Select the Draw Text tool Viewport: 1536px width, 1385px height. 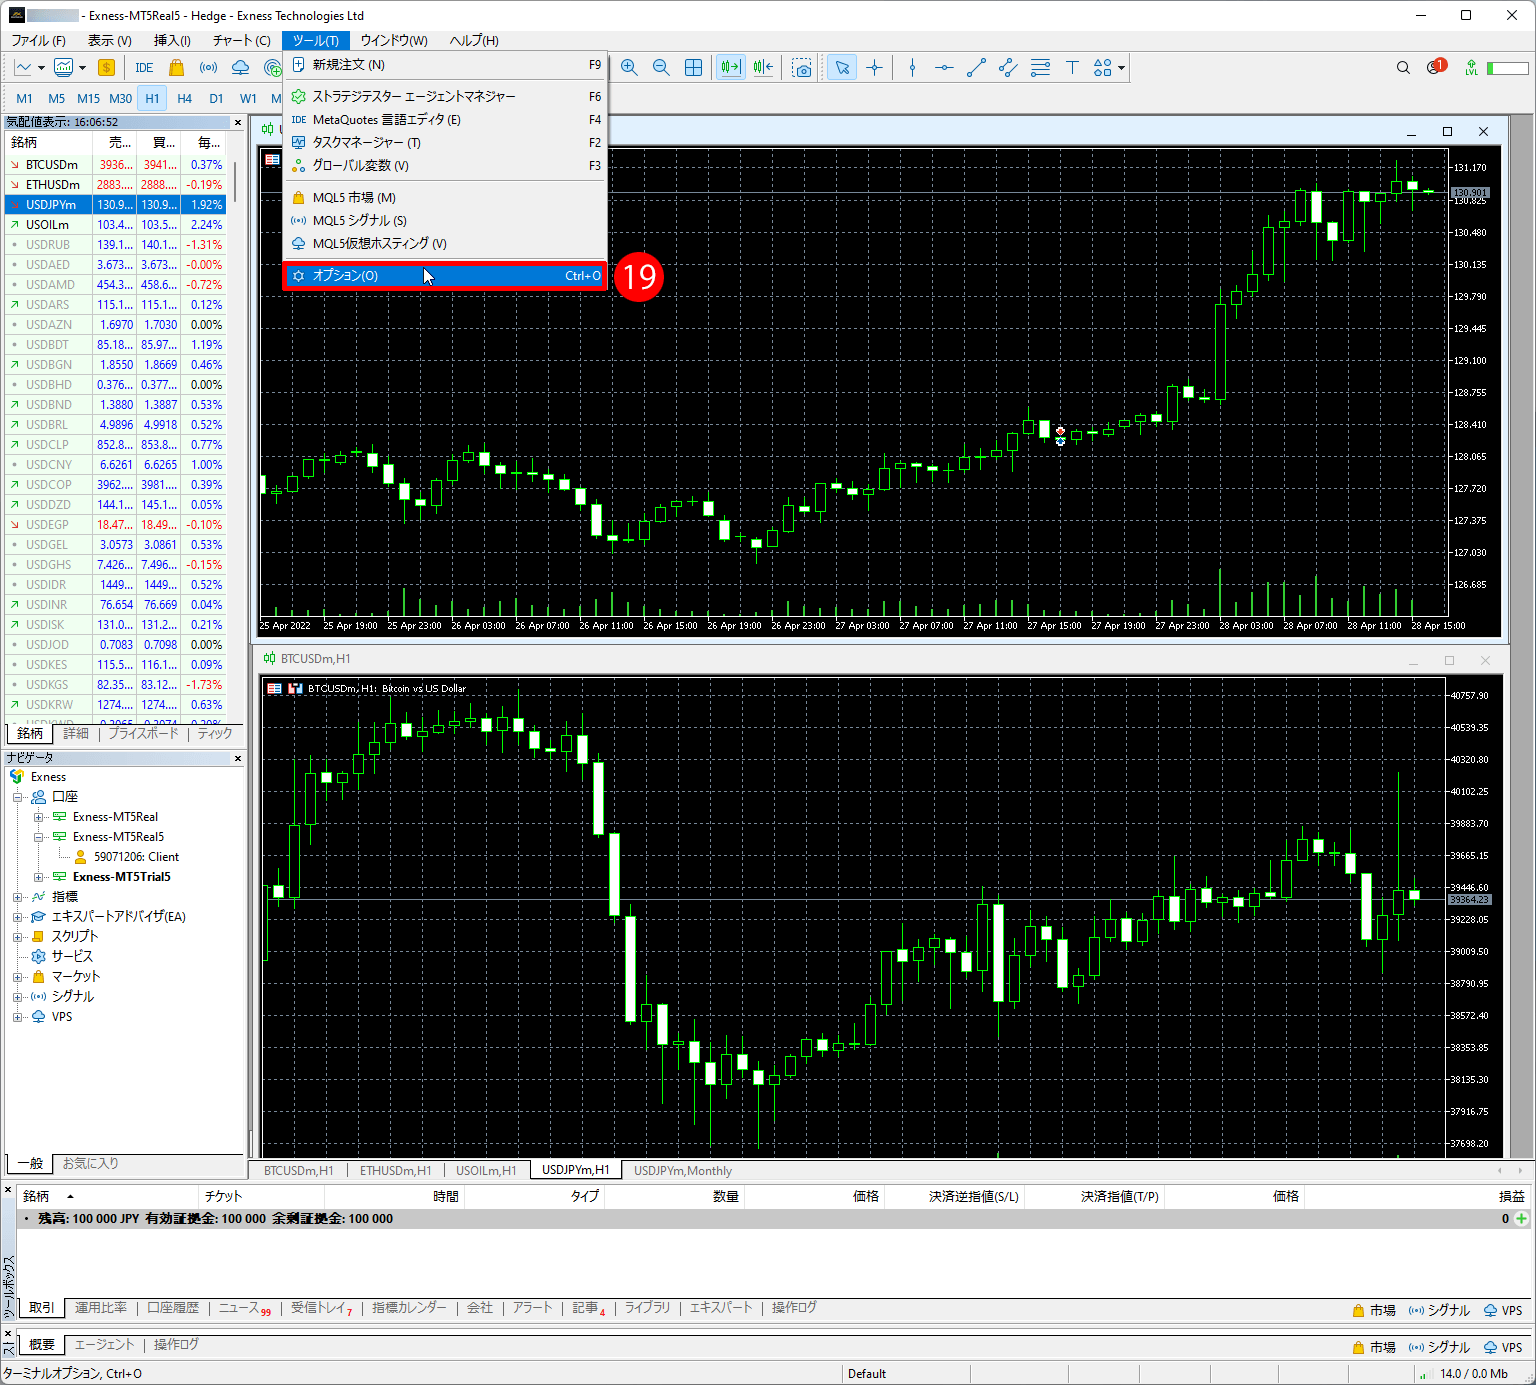pyautogui.click(x=1072, y=67)
